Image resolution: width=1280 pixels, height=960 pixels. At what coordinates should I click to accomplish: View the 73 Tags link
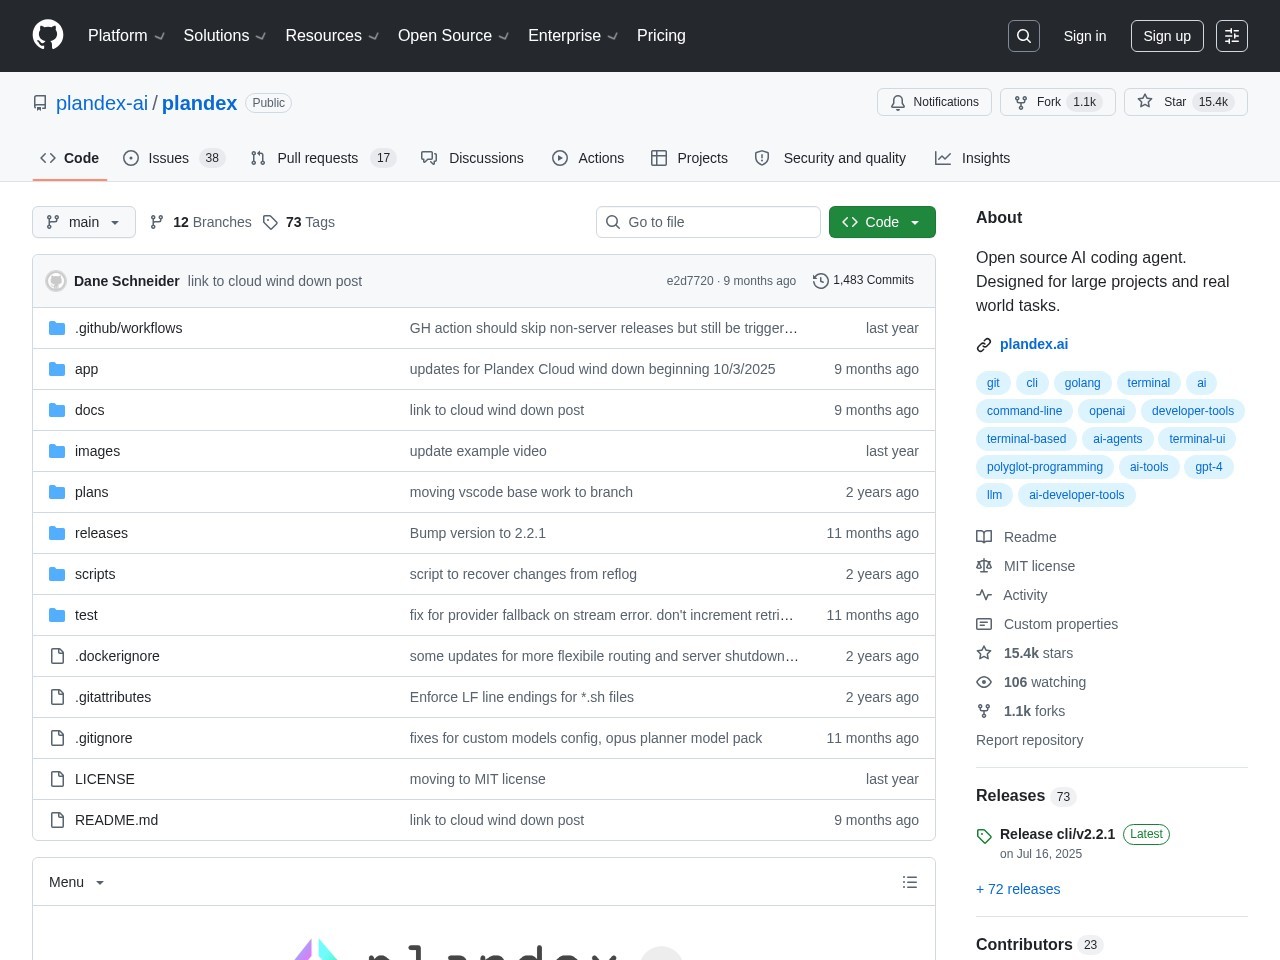[298, 222]
